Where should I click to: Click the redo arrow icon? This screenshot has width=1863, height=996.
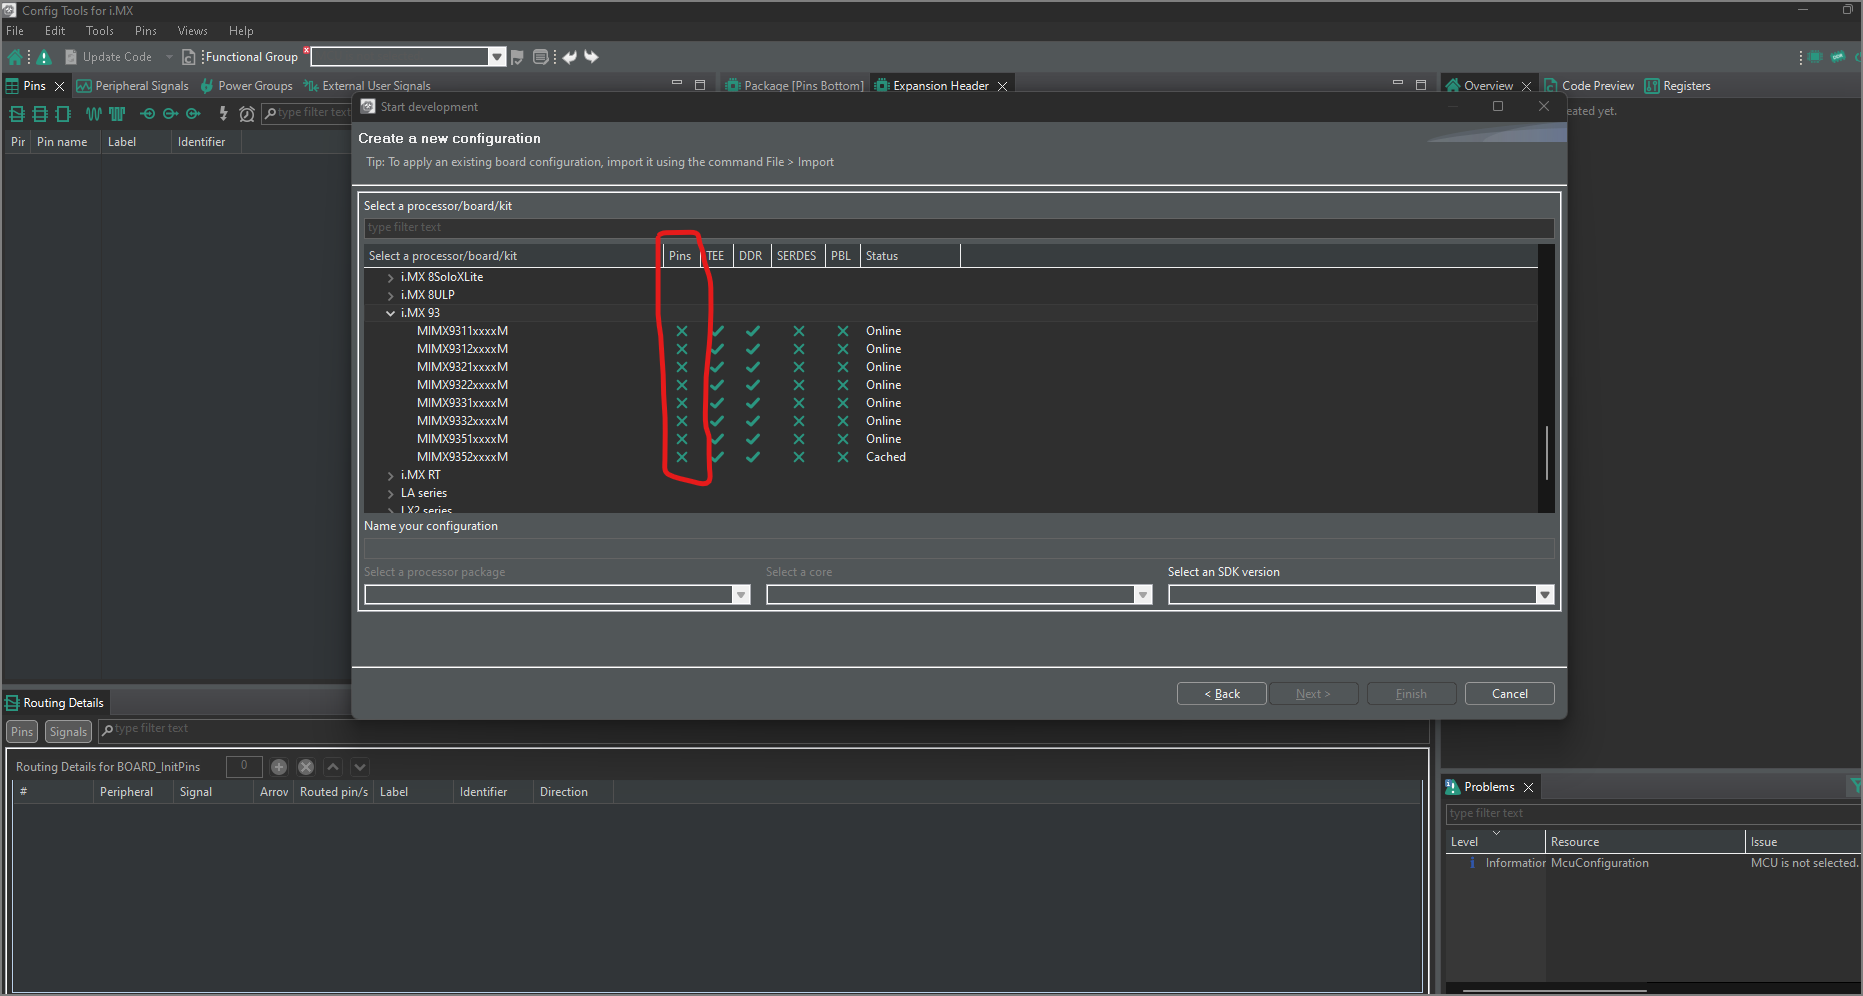pos(591,57)
